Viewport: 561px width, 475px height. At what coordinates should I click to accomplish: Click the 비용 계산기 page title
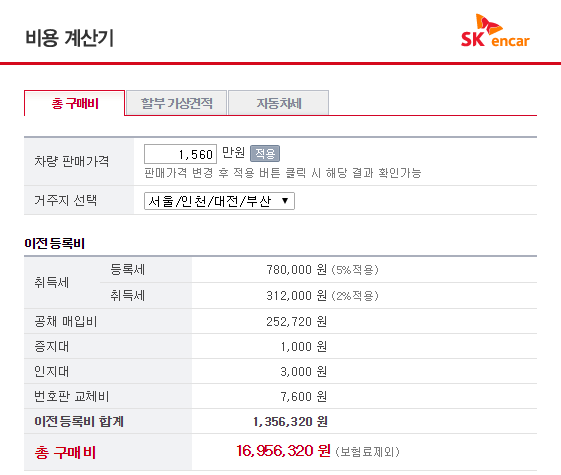pyautogui.click(x=69, y=38)
